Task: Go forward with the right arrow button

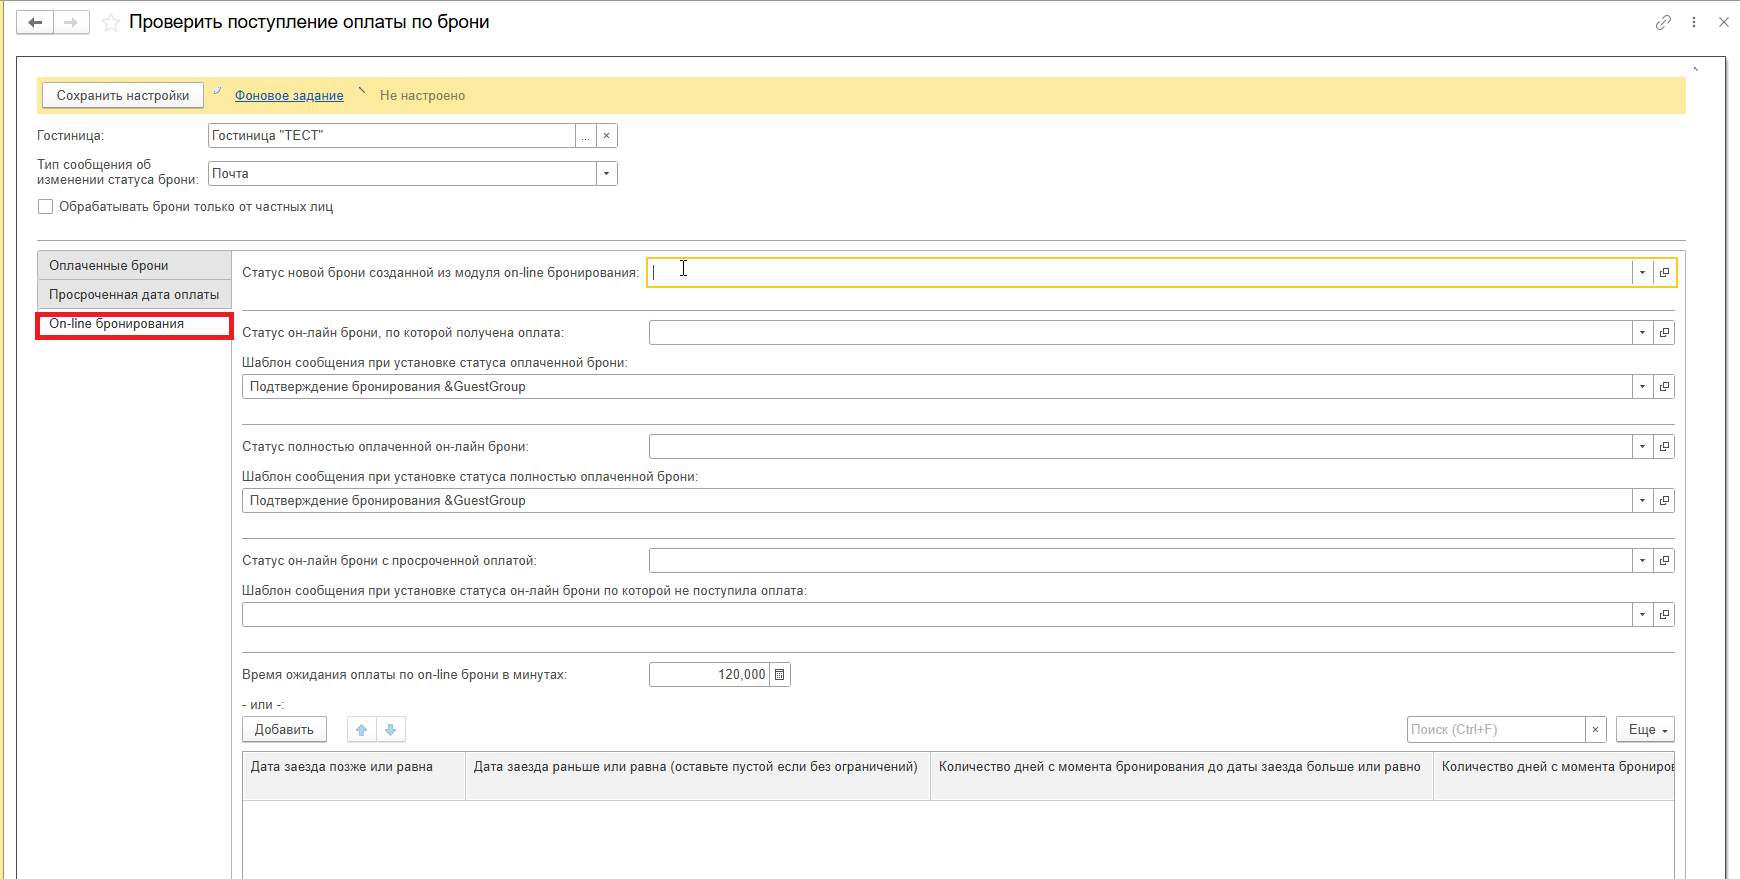Action: [71, 22]
